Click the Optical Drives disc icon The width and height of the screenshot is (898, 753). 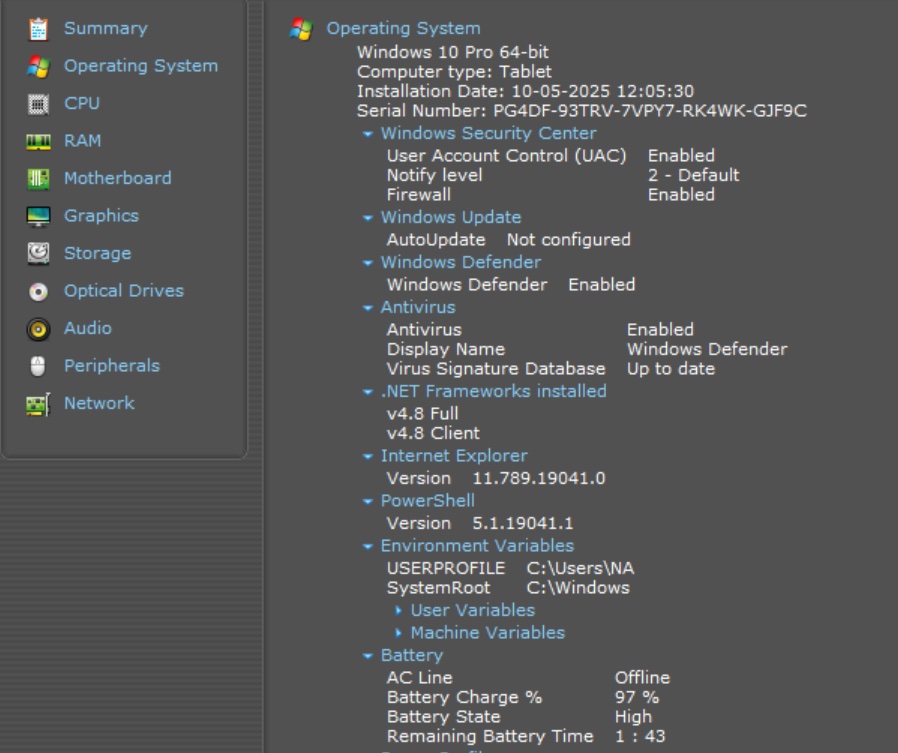tap(38, 292)
